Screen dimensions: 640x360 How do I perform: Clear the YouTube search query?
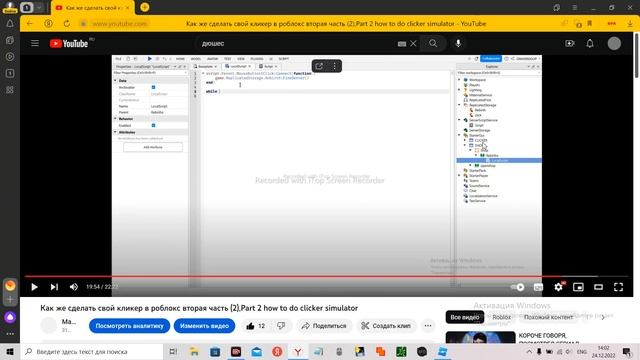(x=413, y=43)
